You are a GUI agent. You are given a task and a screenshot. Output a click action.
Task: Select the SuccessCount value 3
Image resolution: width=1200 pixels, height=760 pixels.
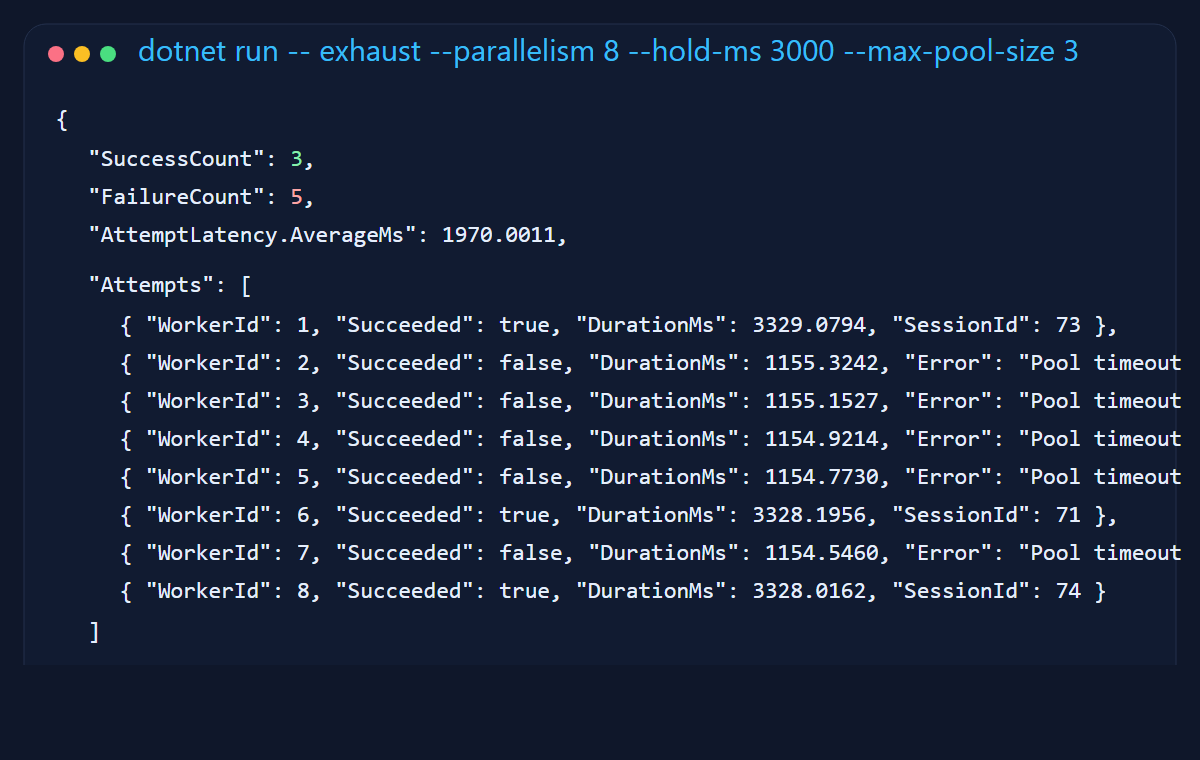[x=297, y=159]
